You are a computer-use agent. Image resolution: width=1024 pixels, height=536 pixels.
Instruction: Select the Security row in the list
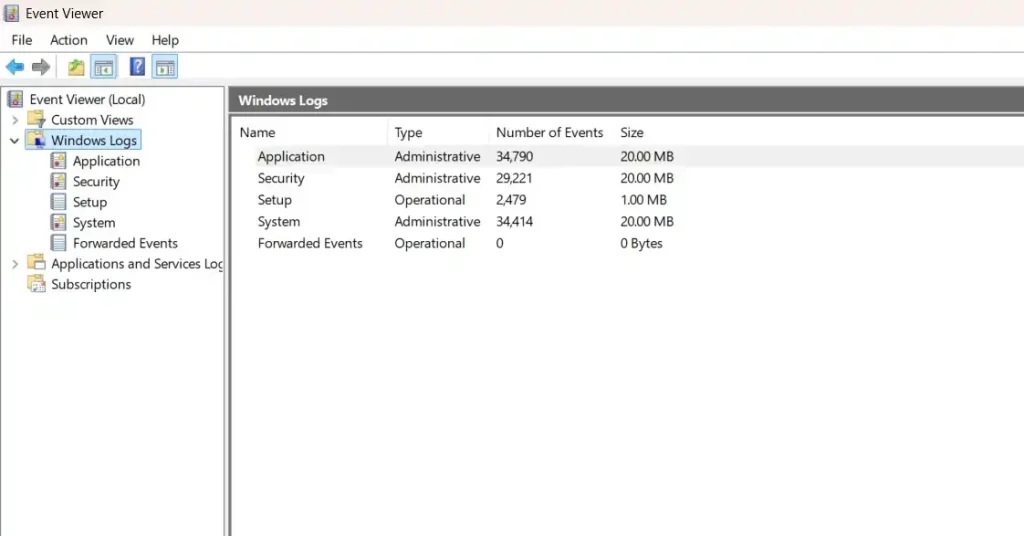pyautogui.click(x=627, y=178)
